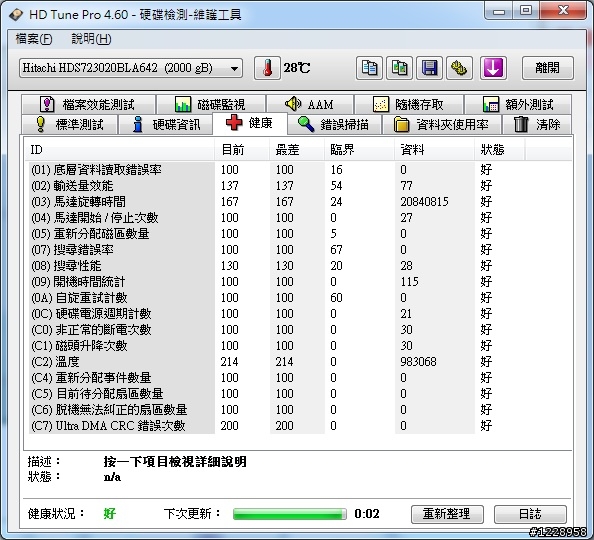This screenshot has height=540, width=594.
Task: Click data value 20840815
Action: click(x=424, y=202)
